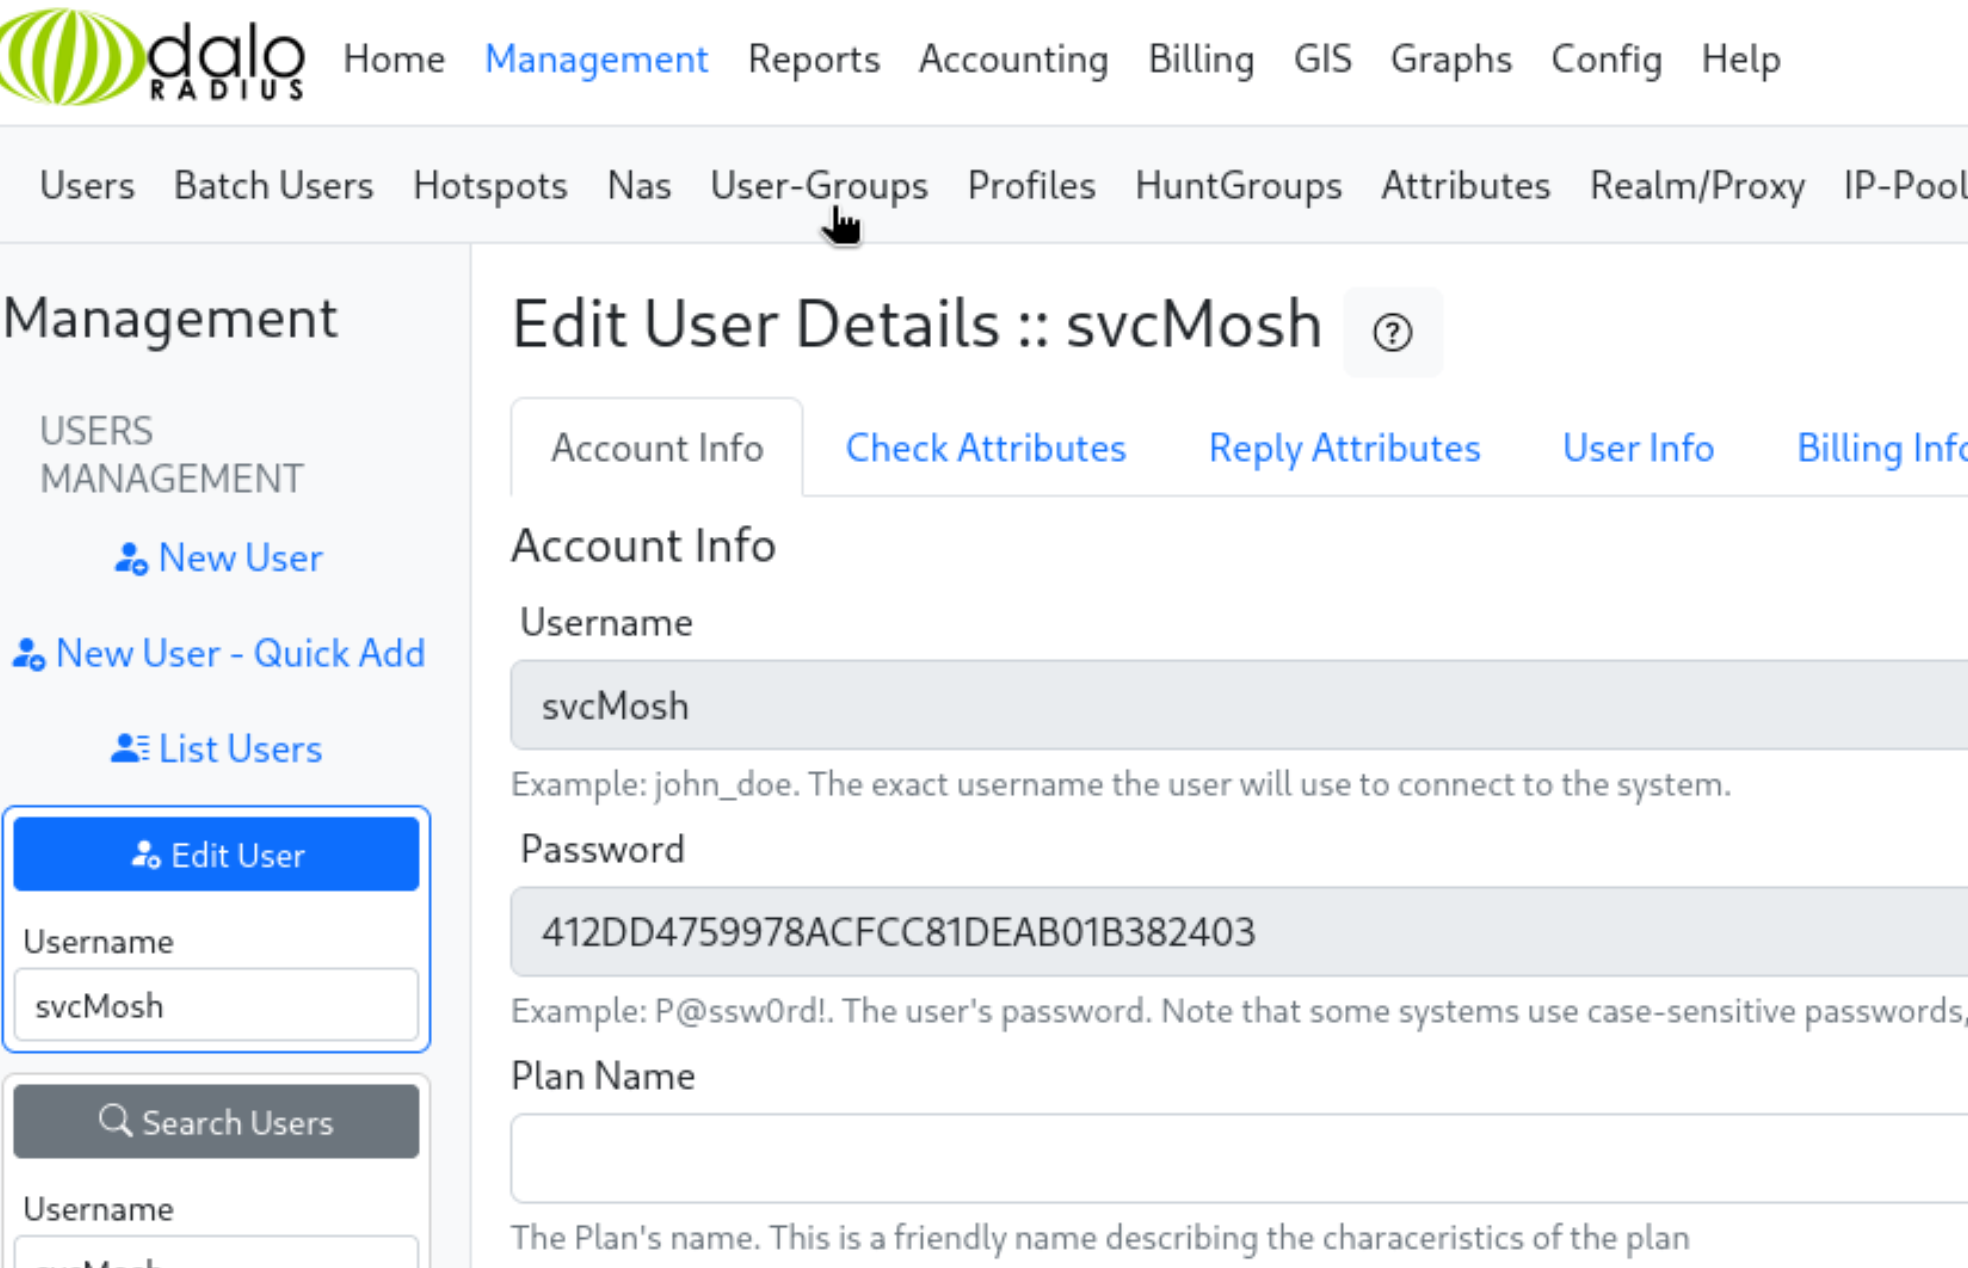Go to Reports in top navigation

click(x=814, y=59)
